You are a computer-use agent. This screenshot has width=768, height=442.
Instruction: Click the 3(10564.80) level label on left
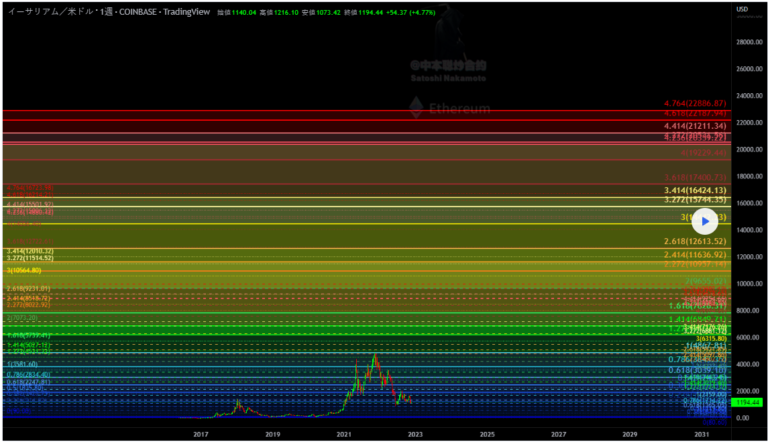point(23,271)
